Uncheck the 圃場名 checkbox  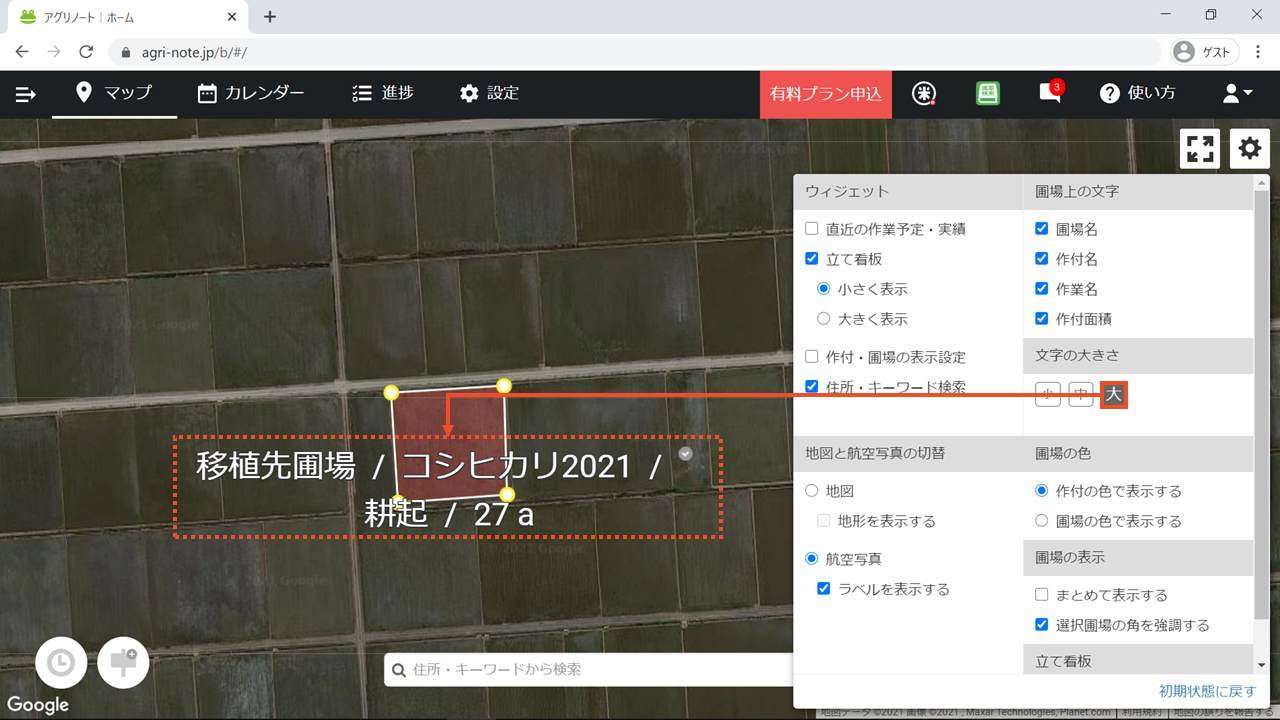[x=1041, y=229]
